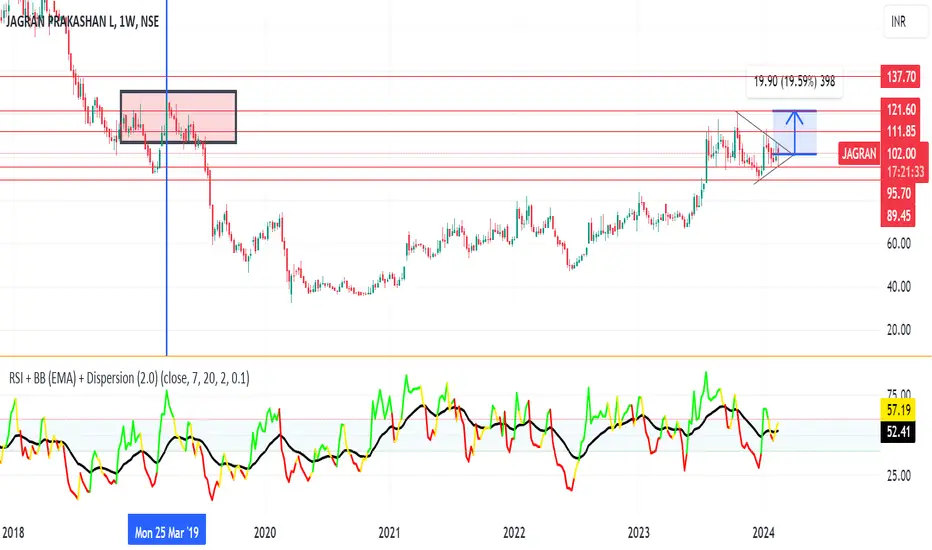This screenshot has height=550, width=932.
Task: Click the RSI + BB indicator title
Action: click(129, 378)
